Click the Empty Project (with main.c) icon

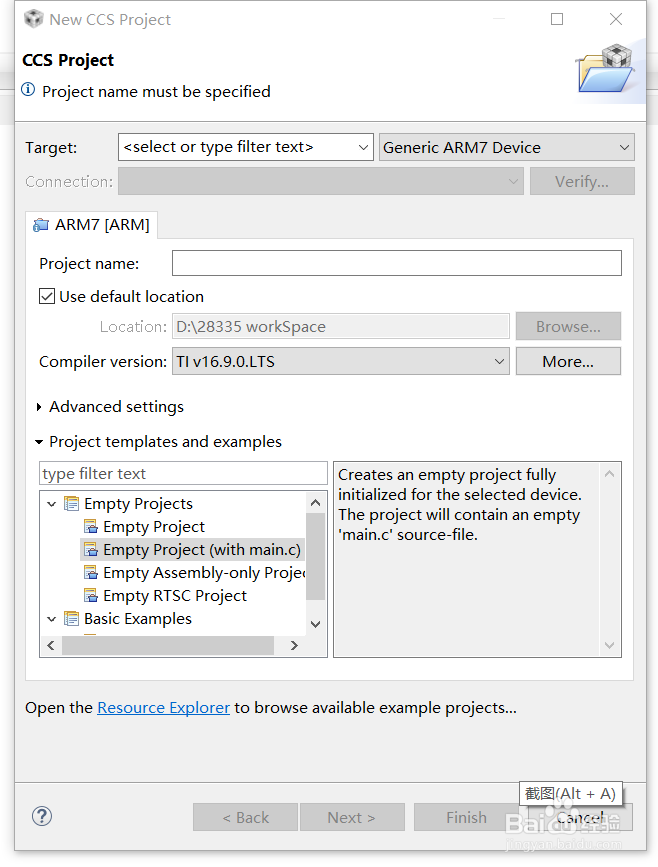click(91, 550)
